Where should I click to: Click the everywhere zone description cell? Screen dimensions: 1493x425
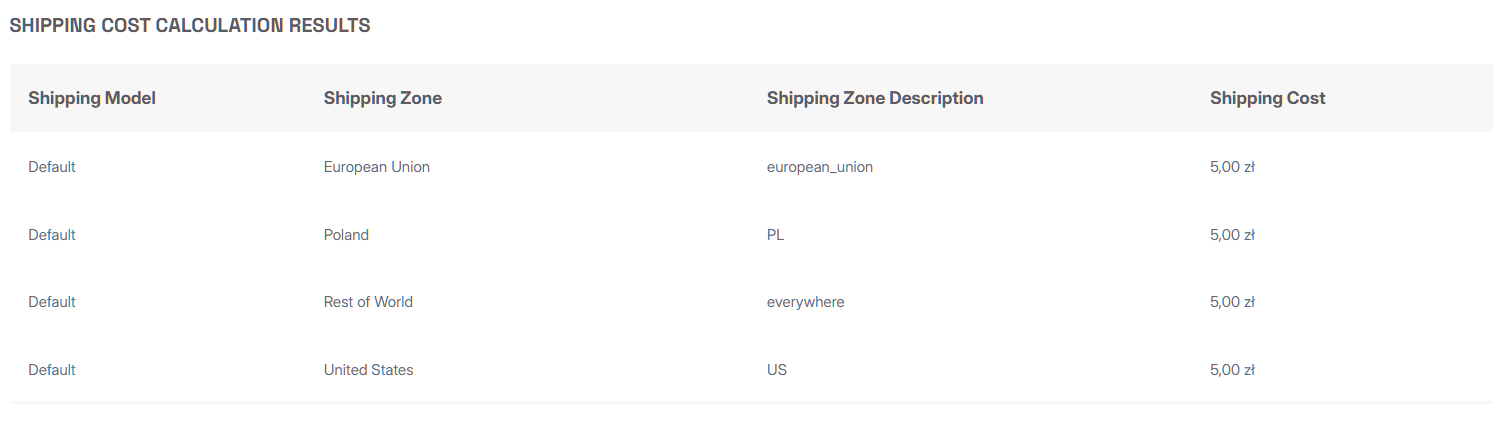(805, 302)
